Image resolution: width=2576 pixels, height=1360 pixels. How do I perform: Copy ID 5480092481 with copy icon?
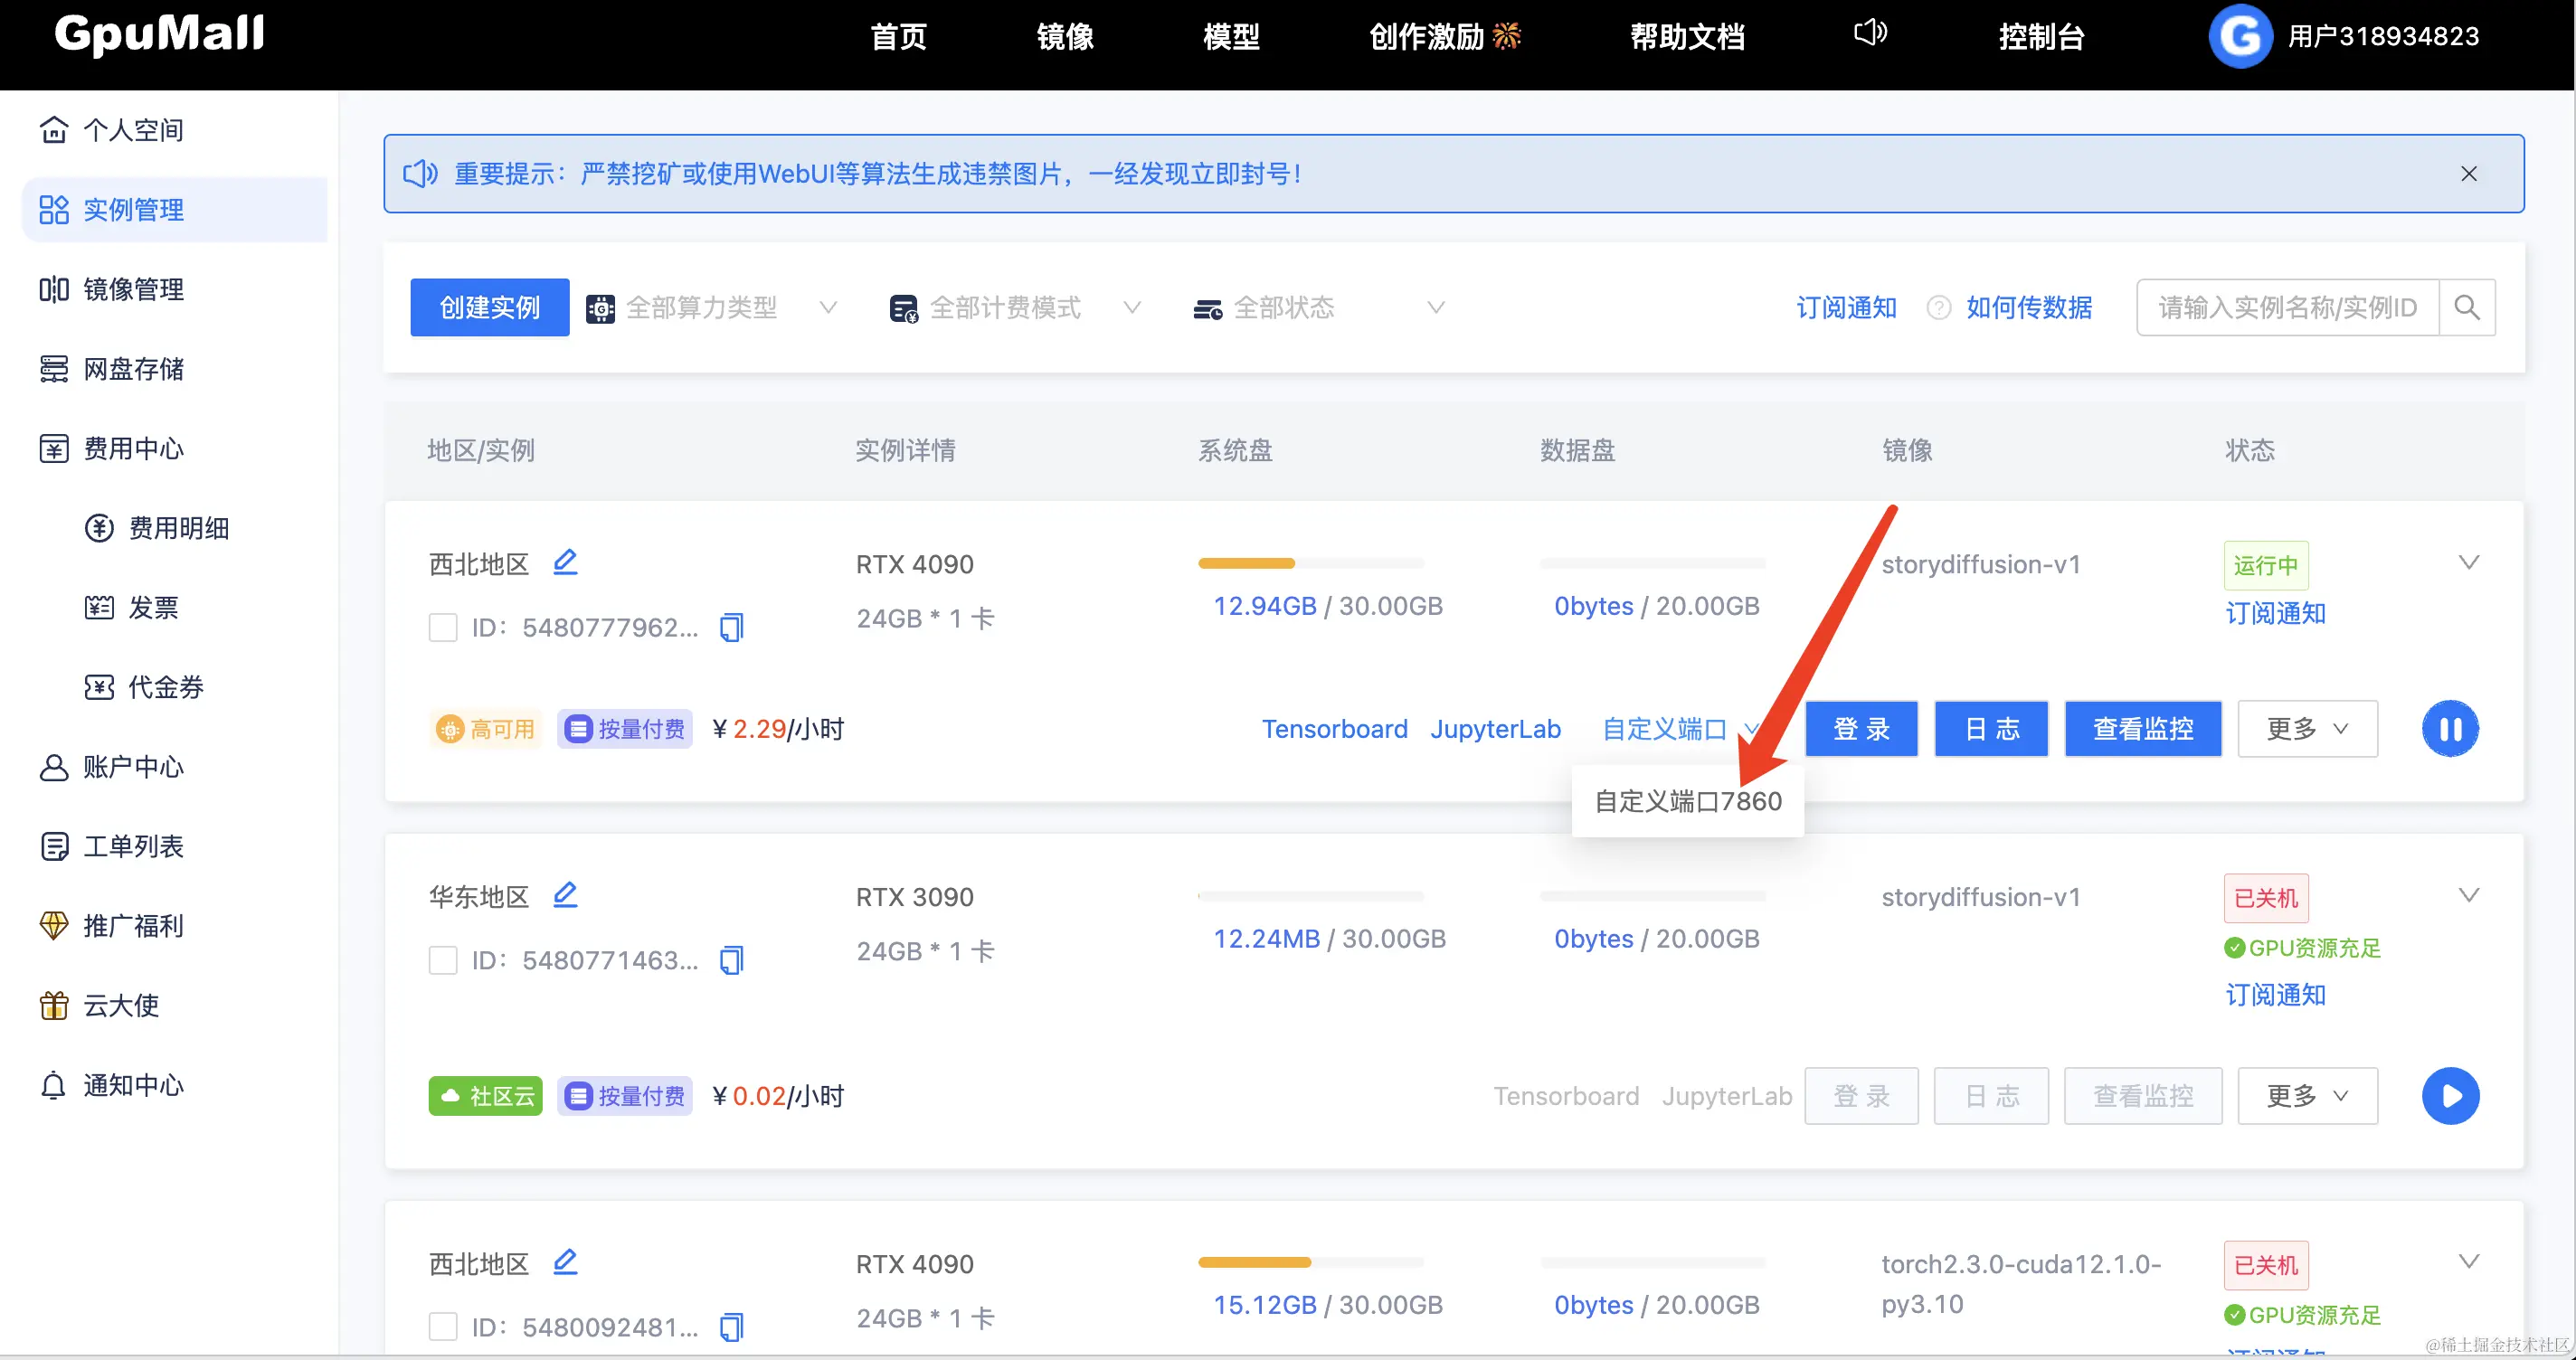tap(732, 1327)
